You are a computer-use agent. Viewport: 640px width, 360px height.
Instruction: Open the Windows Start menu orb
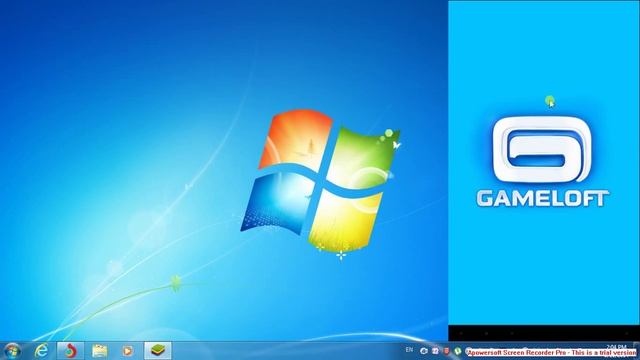[12, 351]
